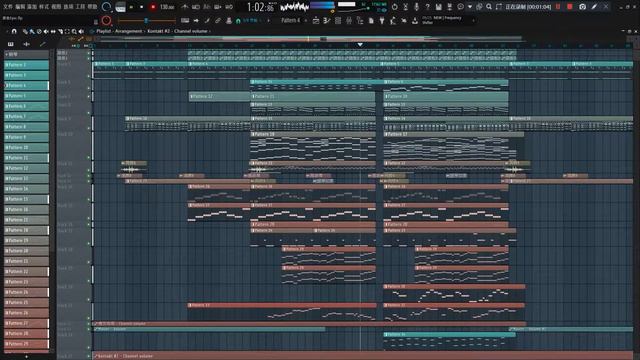The height and width of the screenshot is (360, 640).
Task: Show audio clips tab in picker panel
Action: tap(27, 44)
